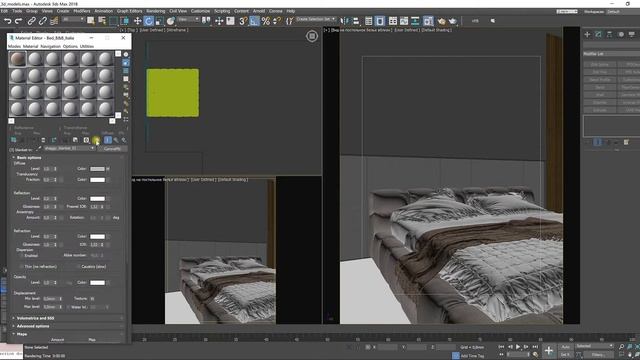Toggle the Caustics (slow) checkbox
This screenshot has height=360, width=640.
point(78,267)
